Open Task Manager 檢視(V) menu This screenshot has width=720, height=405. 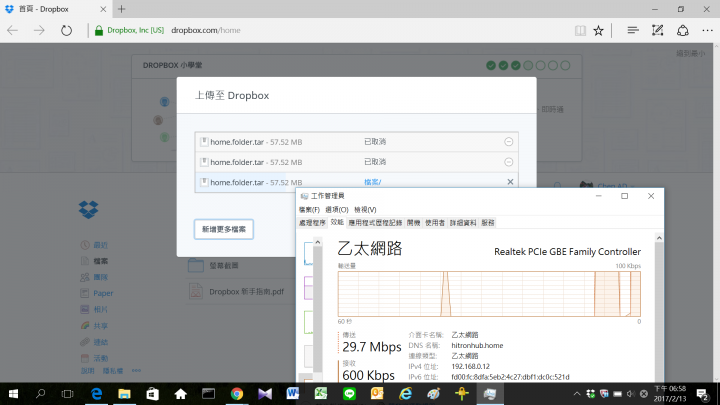coord(365,210)
